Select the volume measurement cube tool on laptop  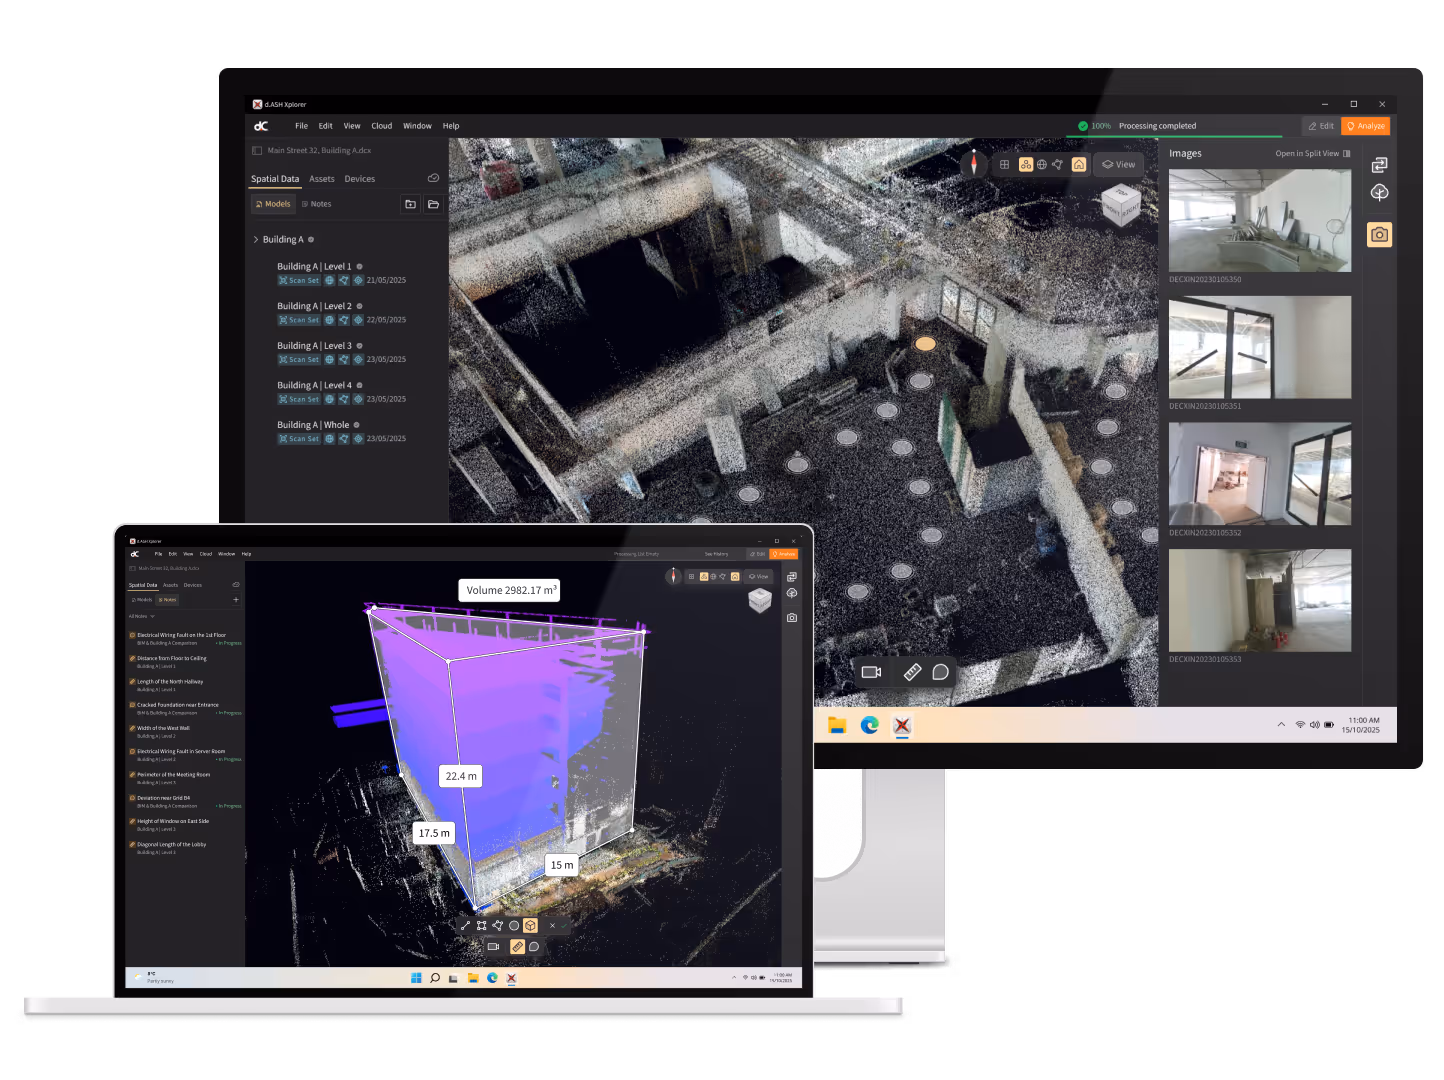pyautogui.click(x=530, y=925)
